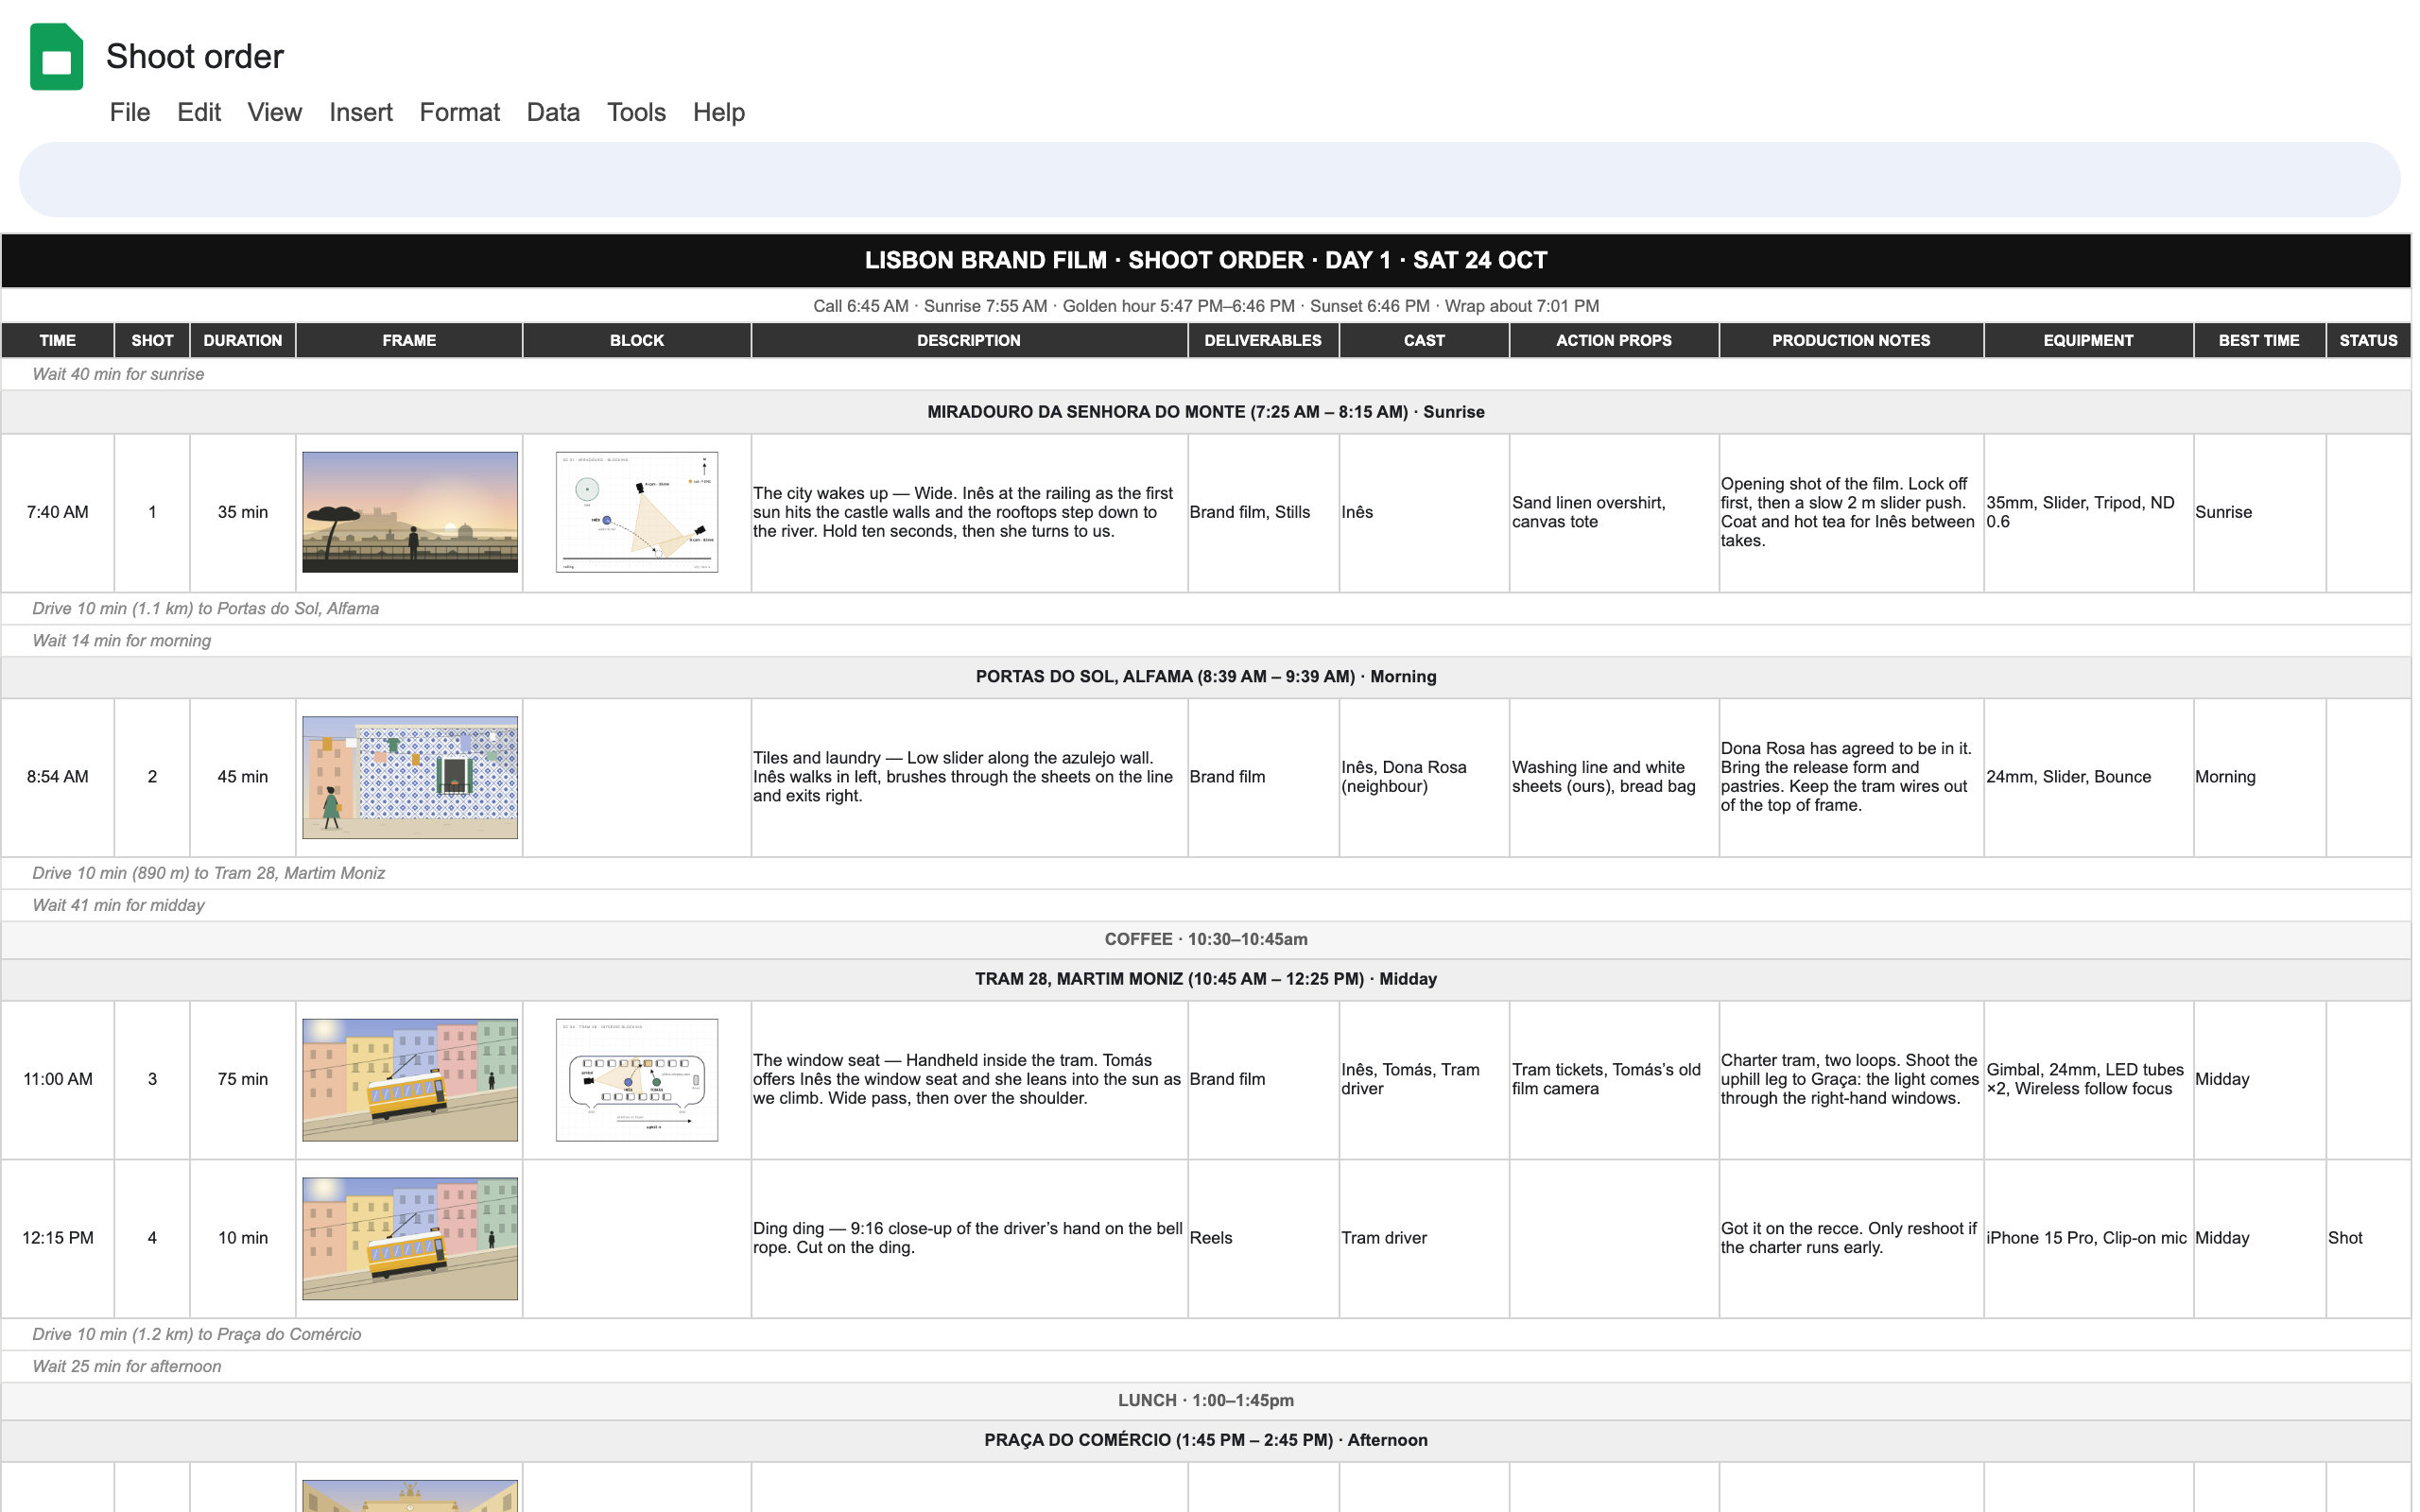The image size is (2420, 1512).
Task: Click the 'Inês, Dona Rosa (neighbour)' cast cell
Action: (x=1424, y=777)
